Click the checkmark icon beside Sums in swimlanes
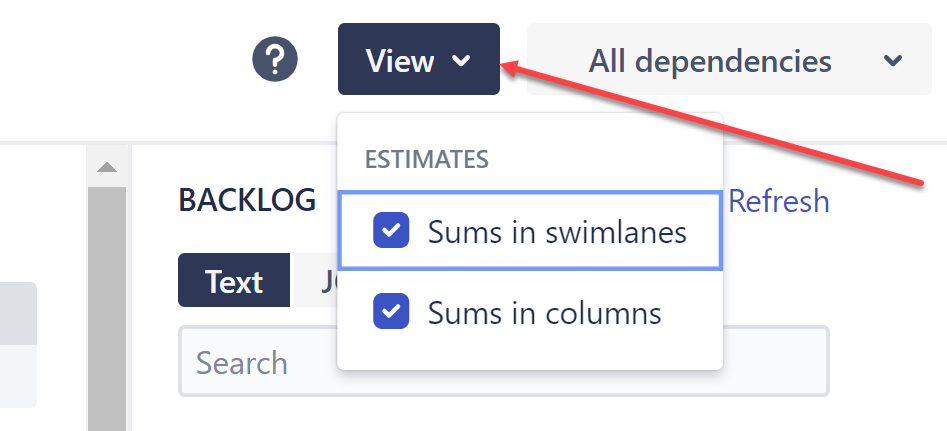This screenshot has width=947, height=431. pos(391,232)
